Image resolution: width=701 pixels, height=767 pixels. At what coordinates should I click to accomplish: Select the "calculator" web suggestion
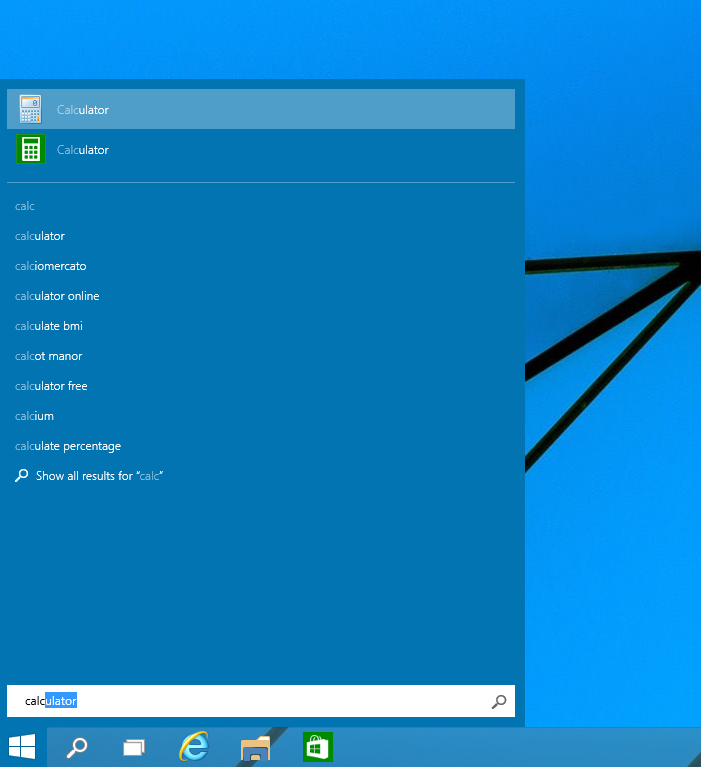40,236
